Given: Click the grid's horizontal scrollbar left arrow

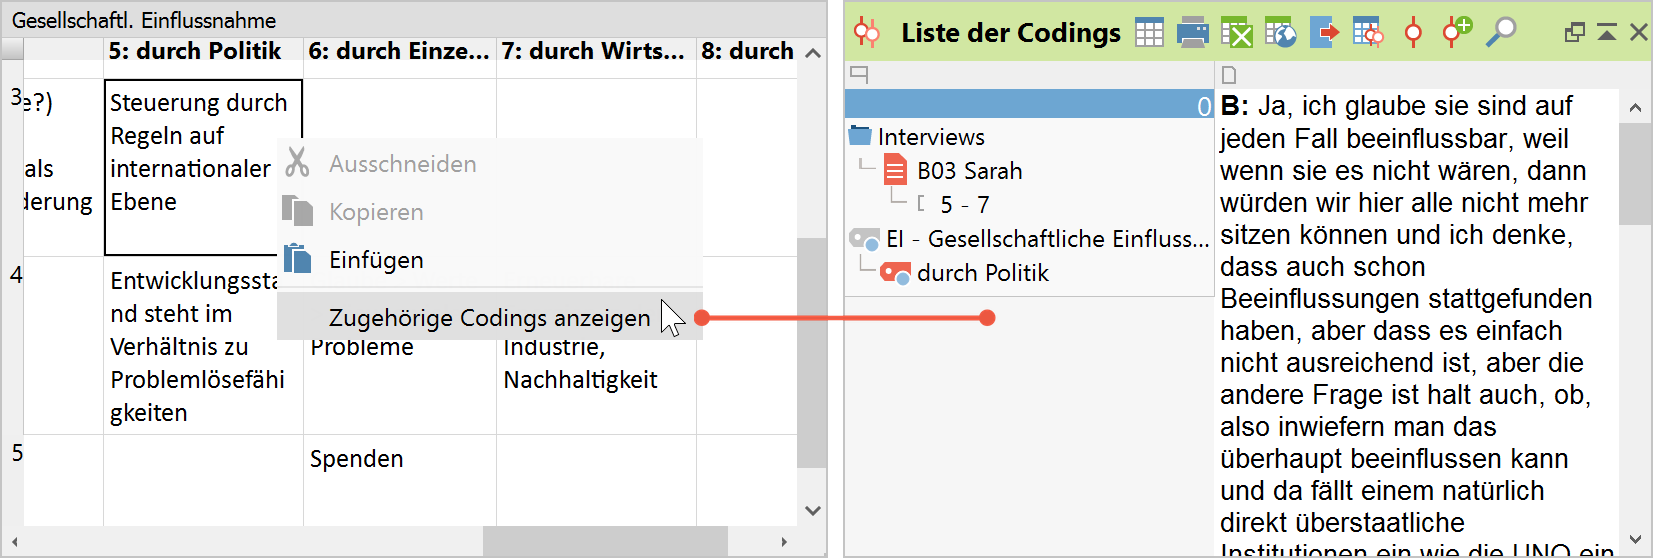Looking at the screenshot, I should tap(14, 542).
